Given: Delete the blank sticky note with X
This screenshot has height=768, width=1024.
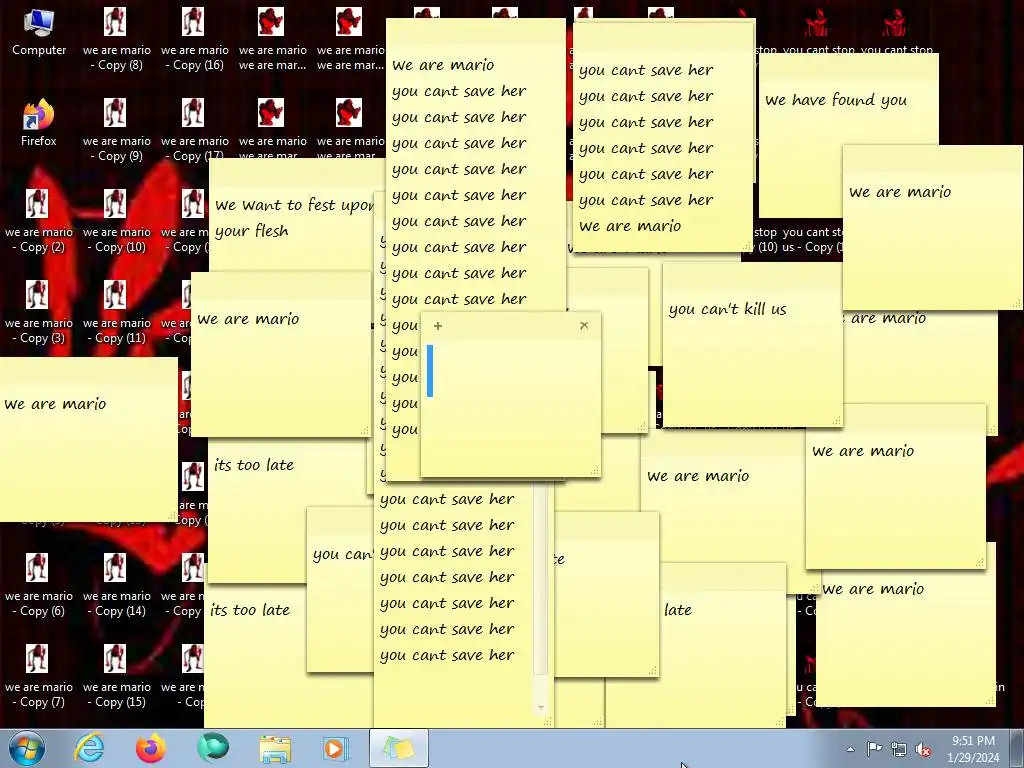Looking at the screenshot, I should click(584, 325).
